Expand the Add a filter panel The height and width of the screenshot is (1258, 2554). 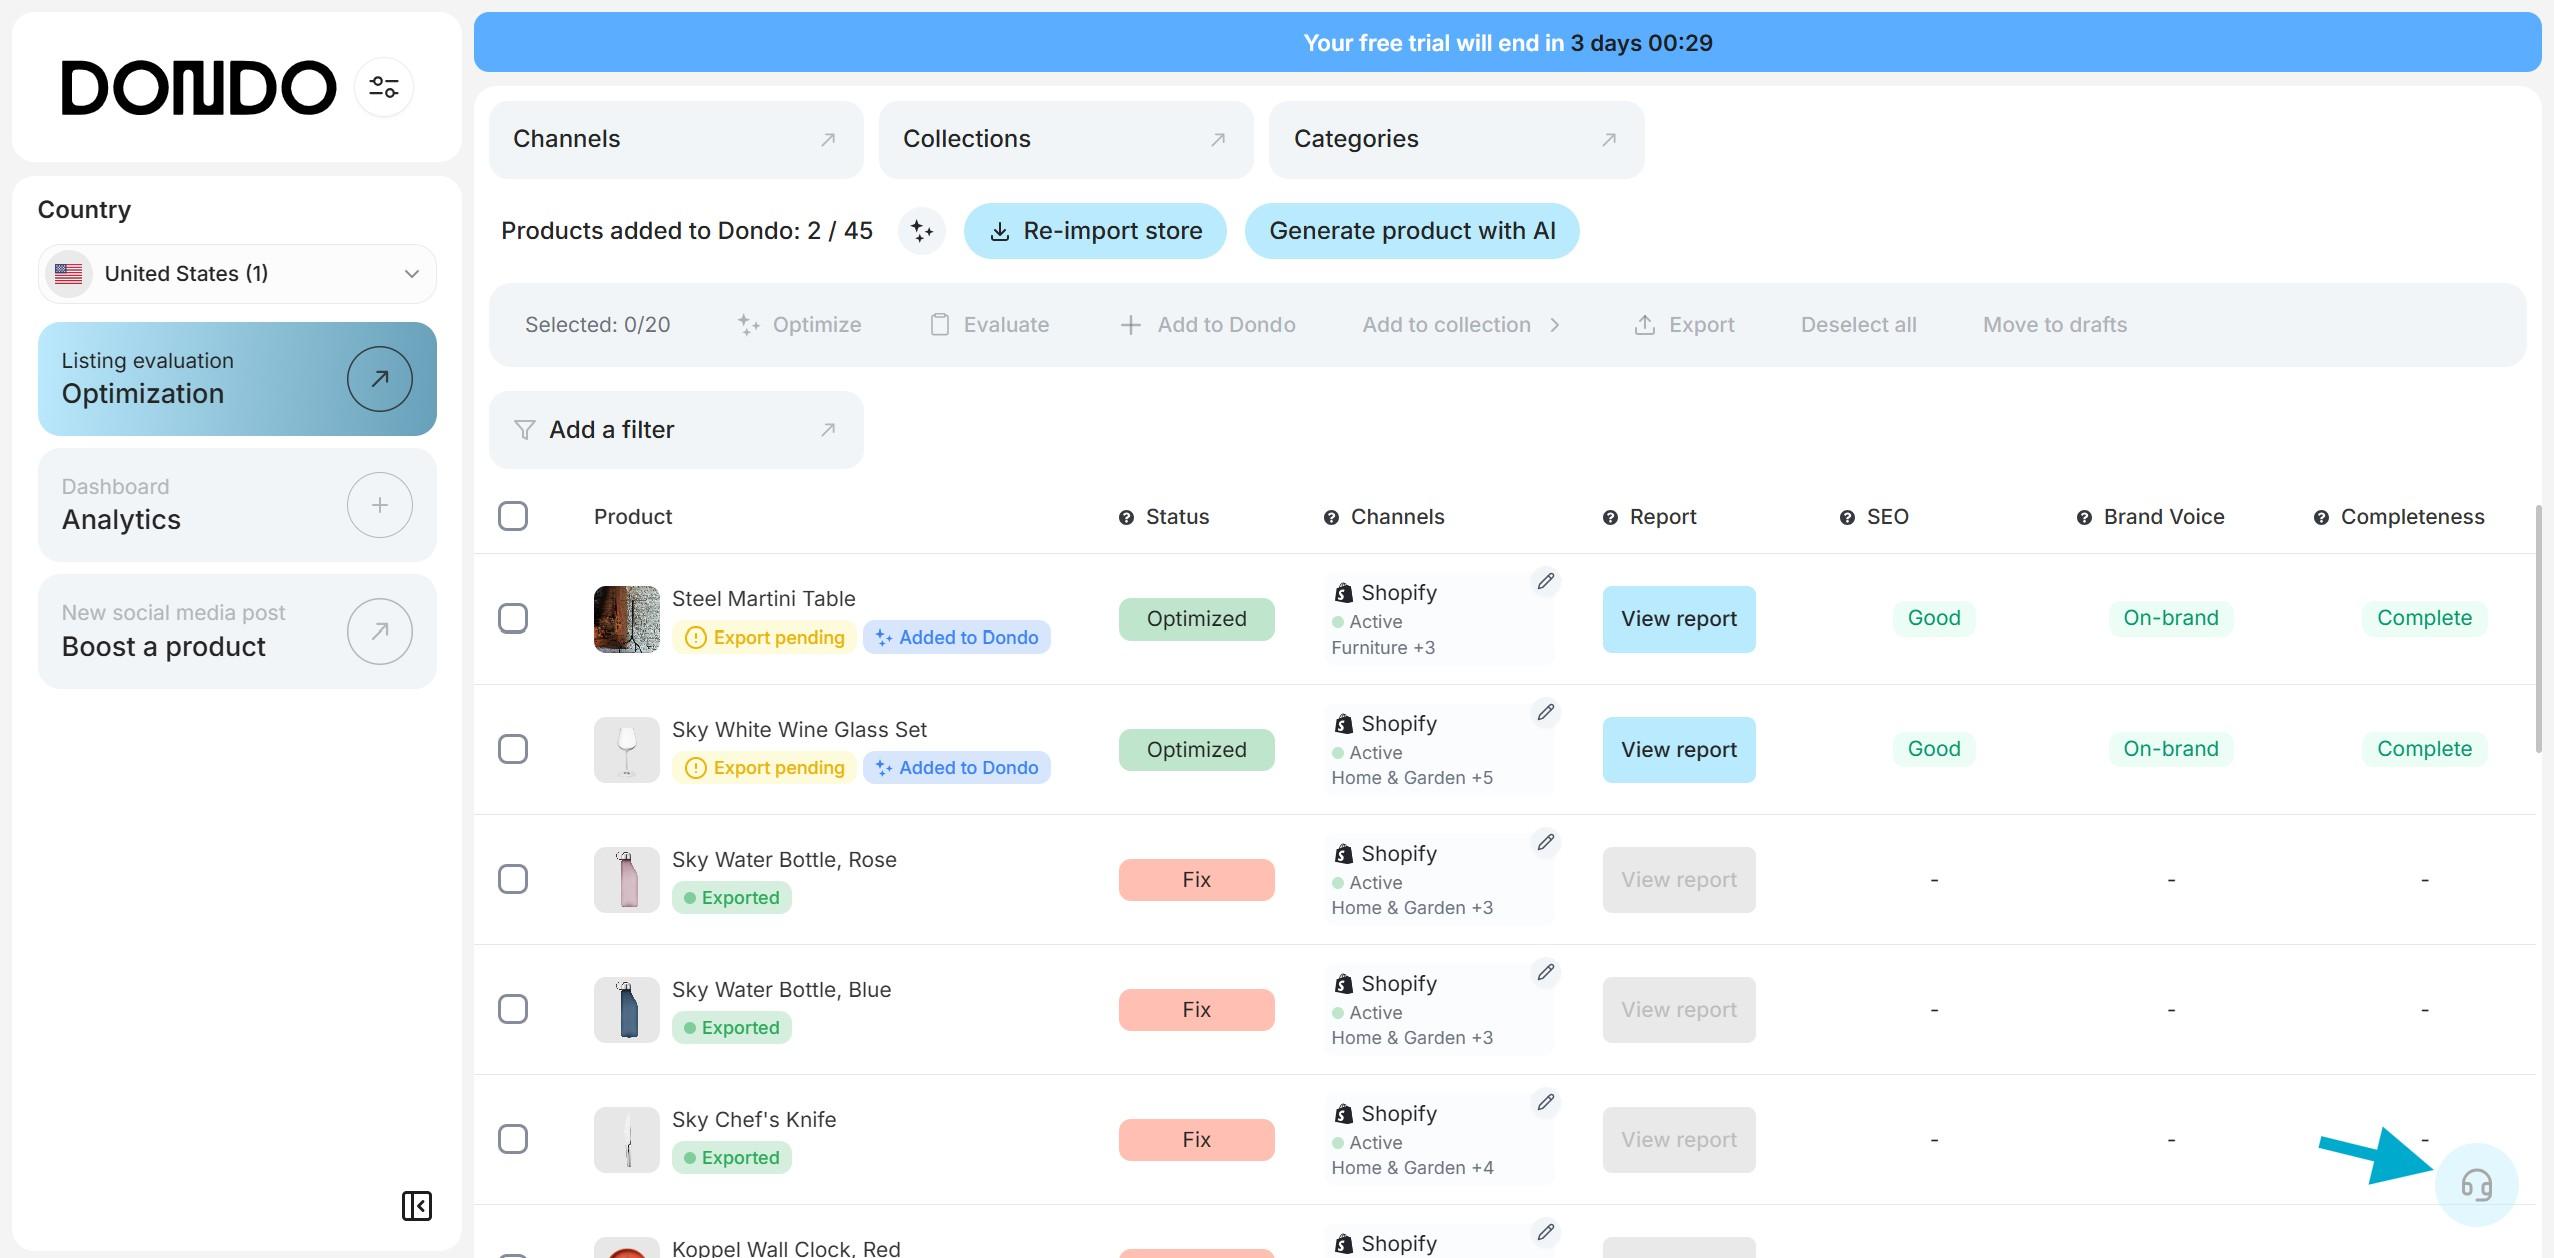[676, 430]
